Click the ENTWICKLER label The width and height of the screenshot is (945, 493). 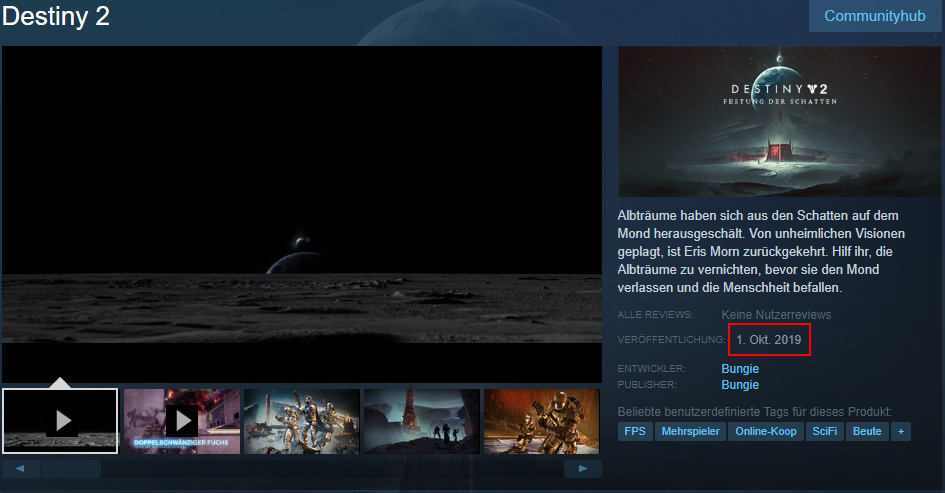pos(651,368)
